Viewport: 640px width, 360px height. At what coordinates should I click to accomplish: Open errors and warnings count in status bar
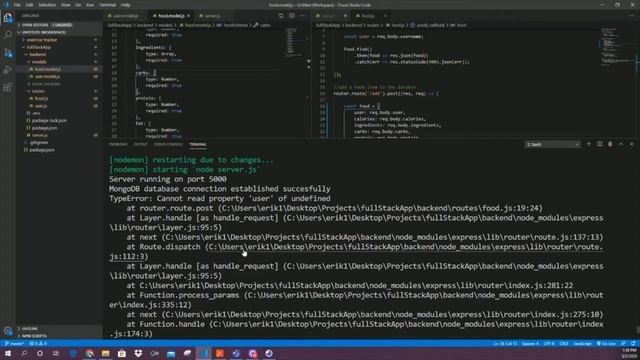[38, 344]
